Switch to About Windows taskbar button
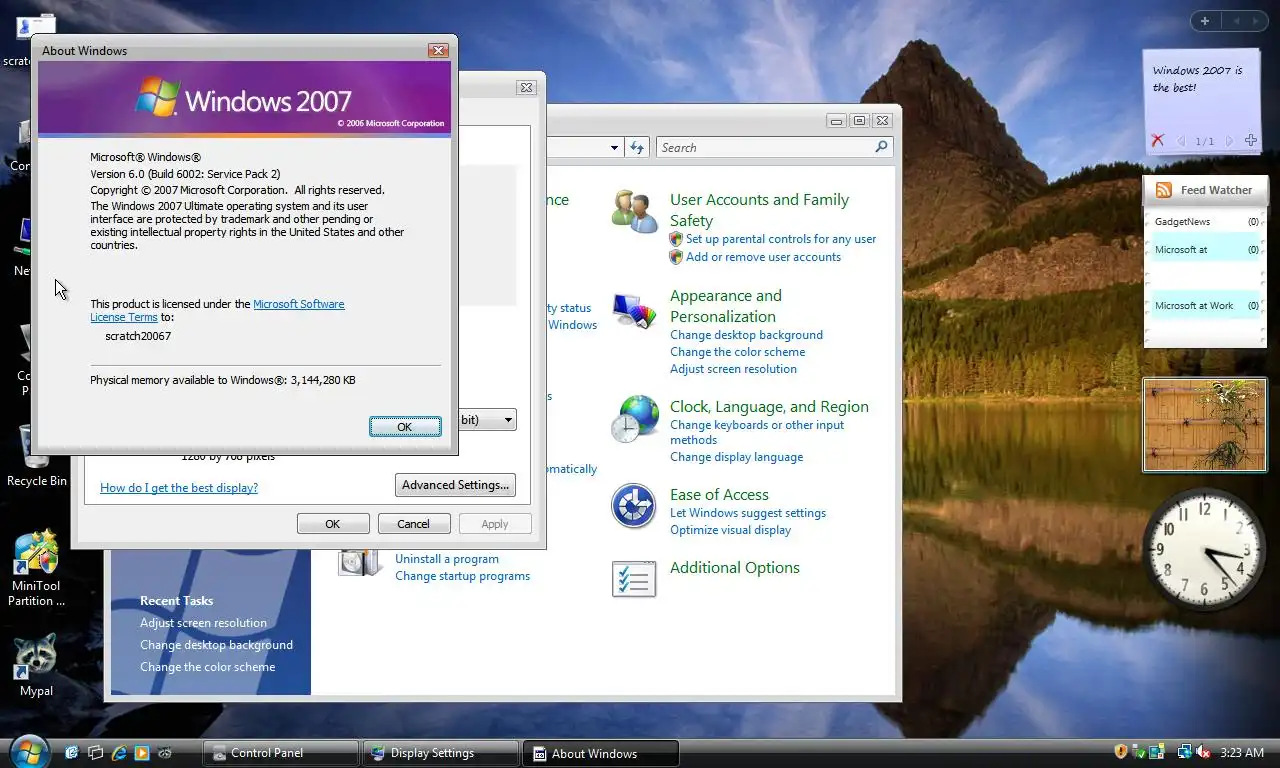The height and width of the screenshot is (768, 1280). click(x=602, y=753)
